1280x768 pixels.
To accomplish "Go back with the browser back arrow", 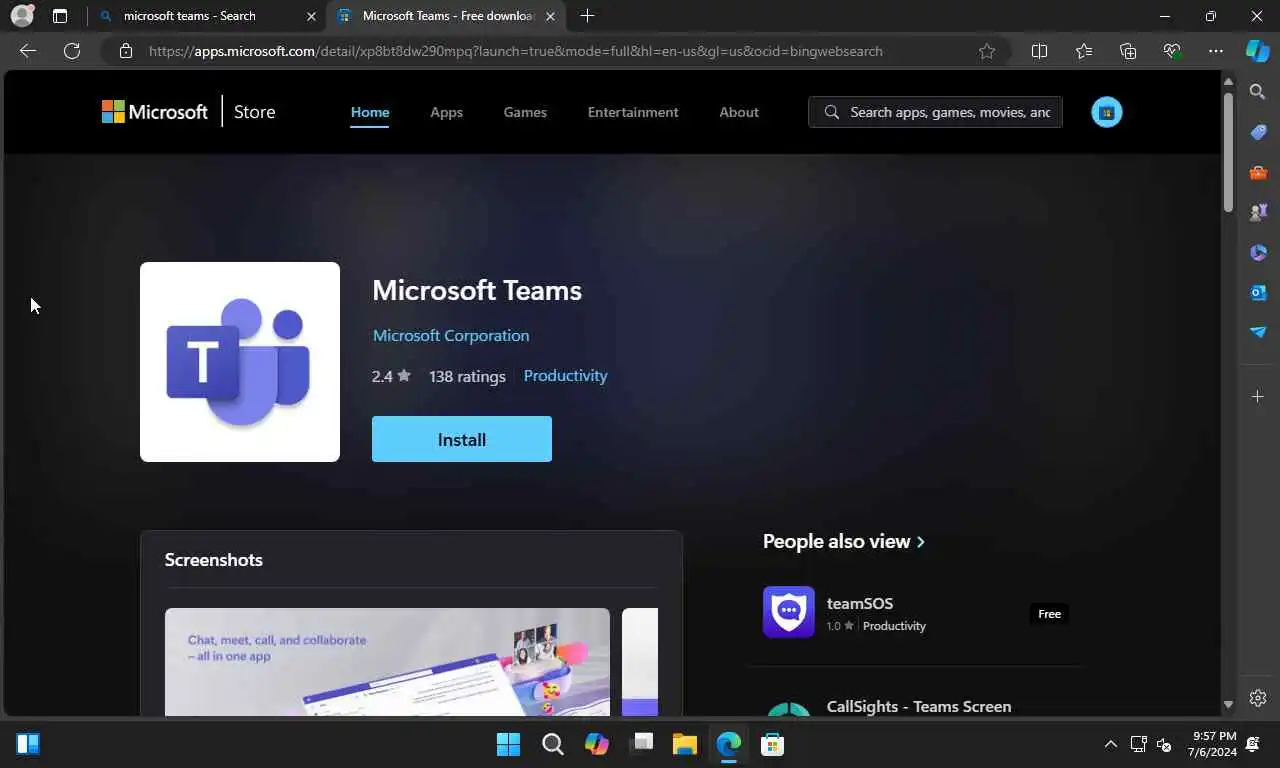I will 28,51.
